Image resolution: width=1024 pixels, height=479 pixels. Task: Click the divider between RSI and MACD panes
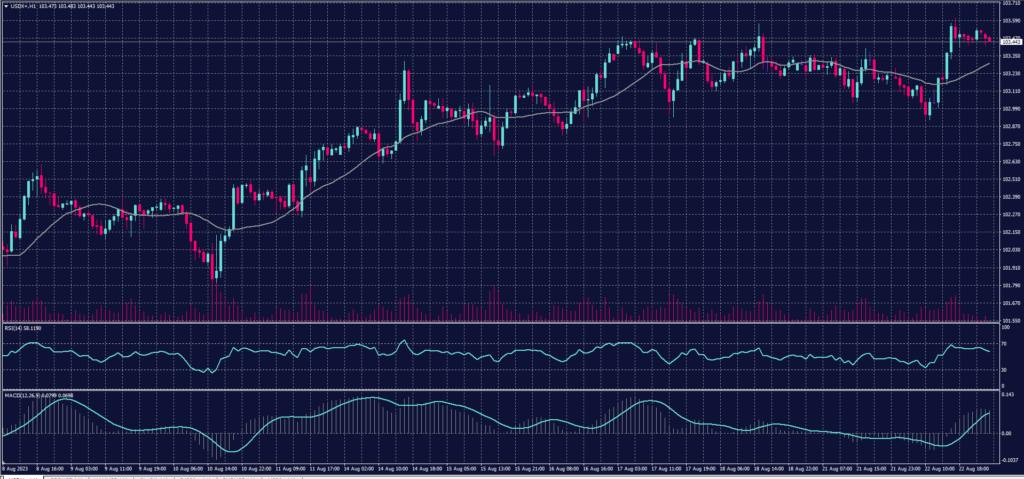[x=500, y=388]
